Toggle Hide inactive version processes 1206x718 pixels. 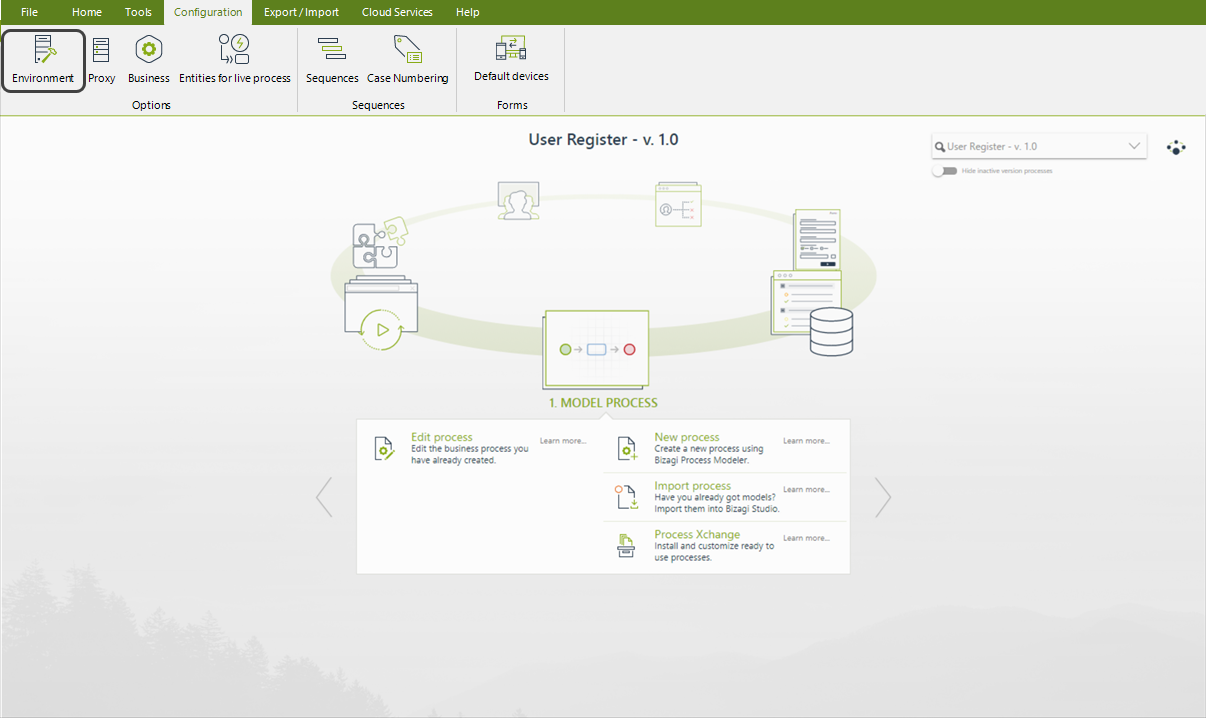coord(944,171)
